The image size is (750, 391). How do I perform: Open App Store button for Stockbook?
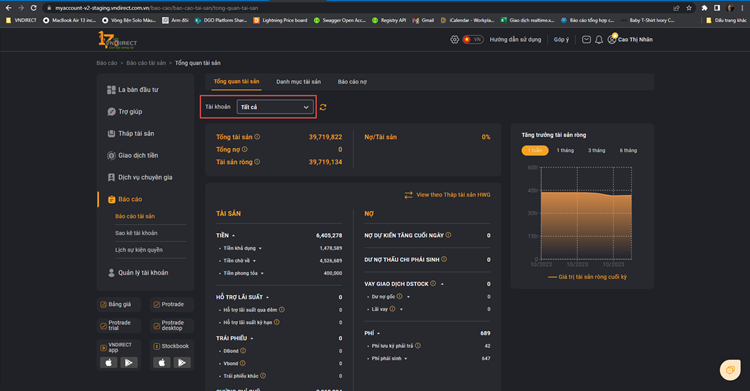point(162,362)
